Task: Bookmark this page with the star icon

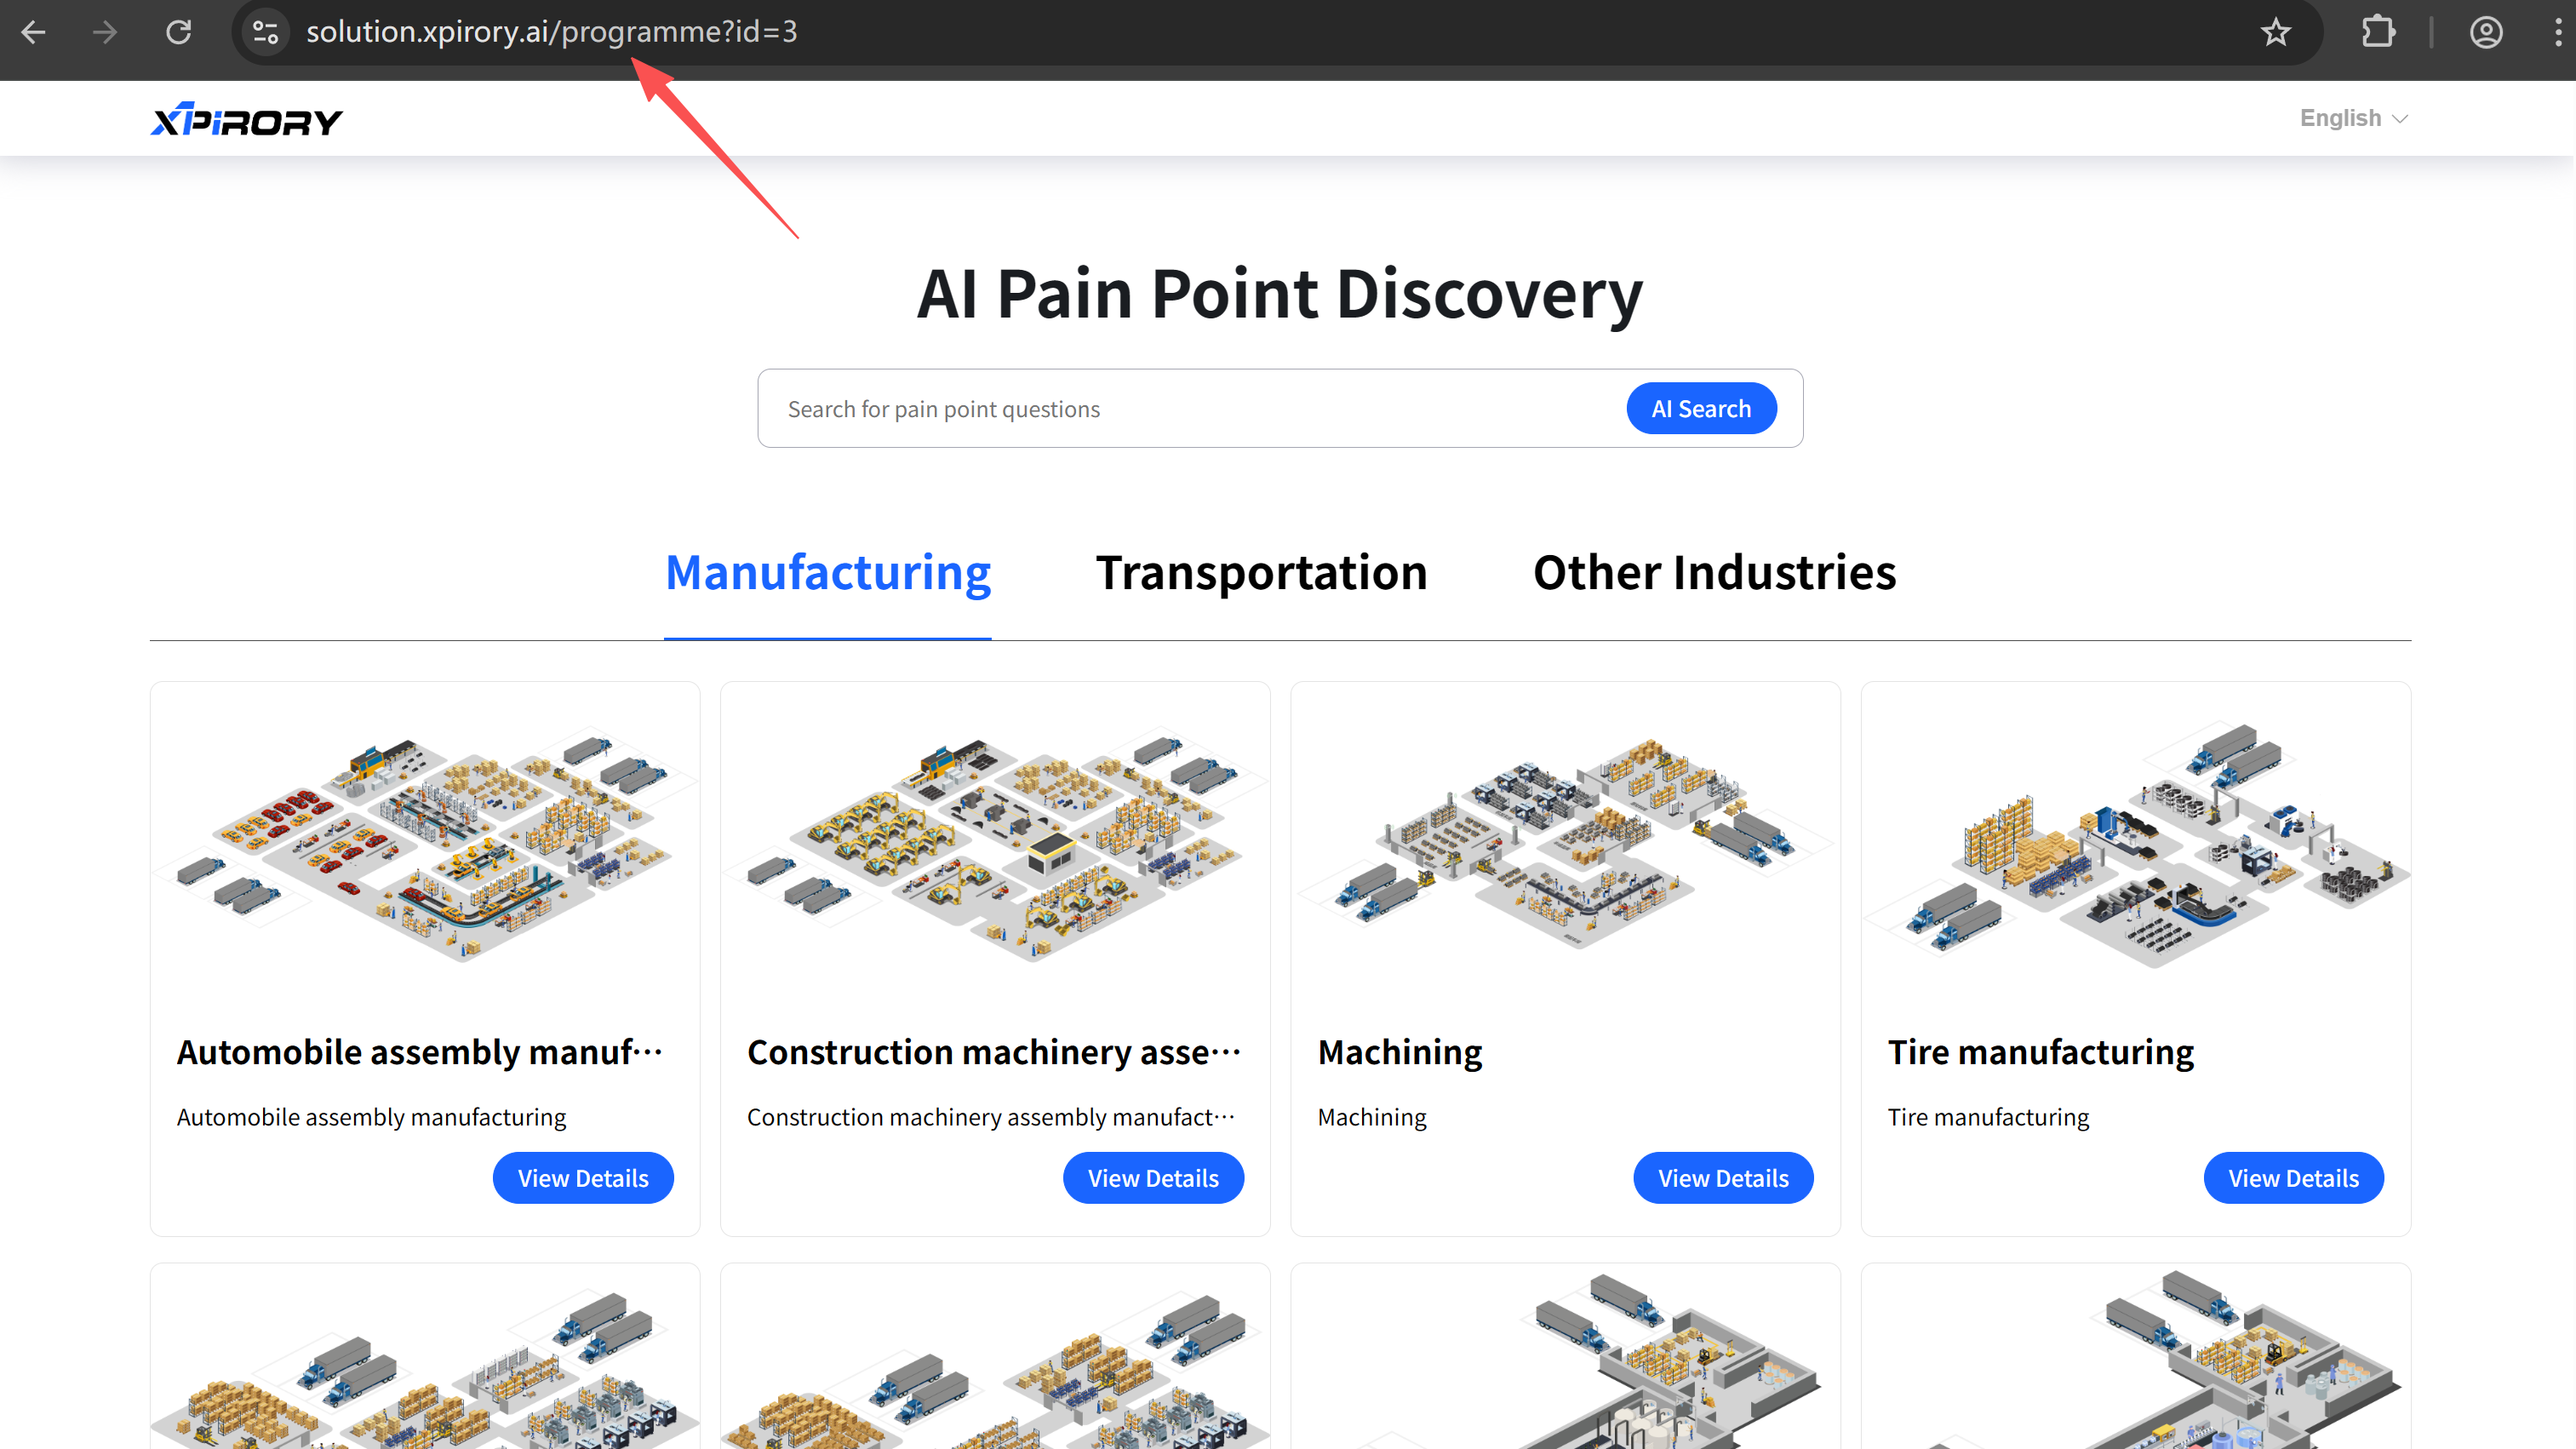Action: tap(2276, 32)
